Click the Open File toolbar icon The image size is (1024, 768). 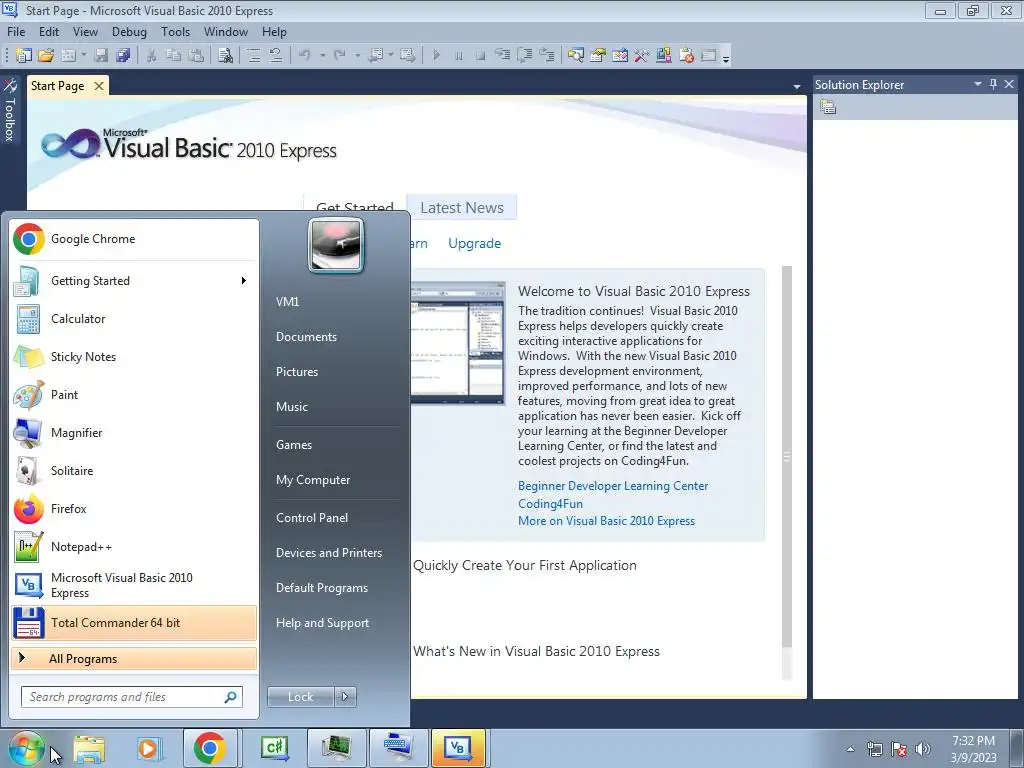(x=46, y=56)
